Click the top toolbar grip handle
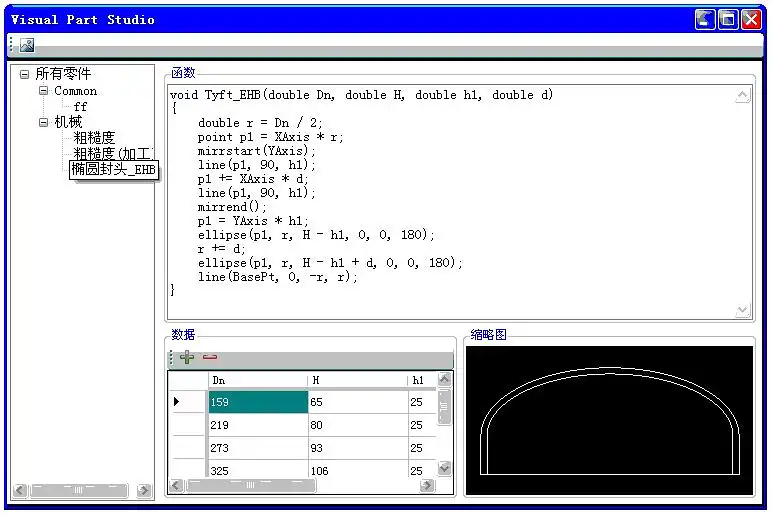 (12, 45)
